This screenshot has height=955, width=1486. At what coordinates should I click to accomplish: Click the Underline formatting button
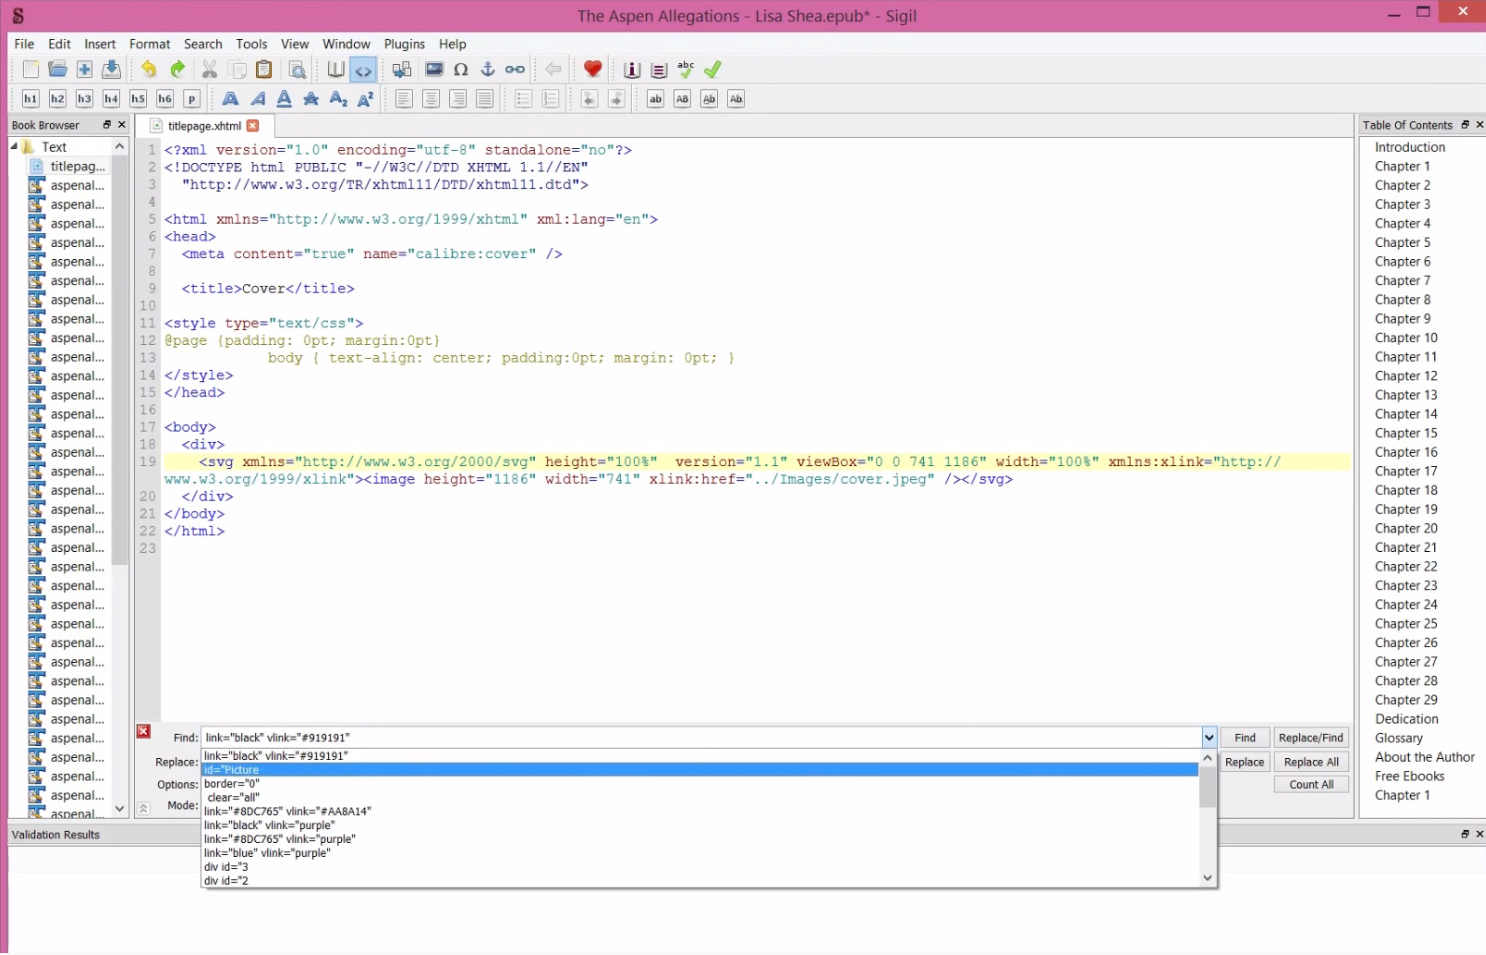tap(284, 99)
